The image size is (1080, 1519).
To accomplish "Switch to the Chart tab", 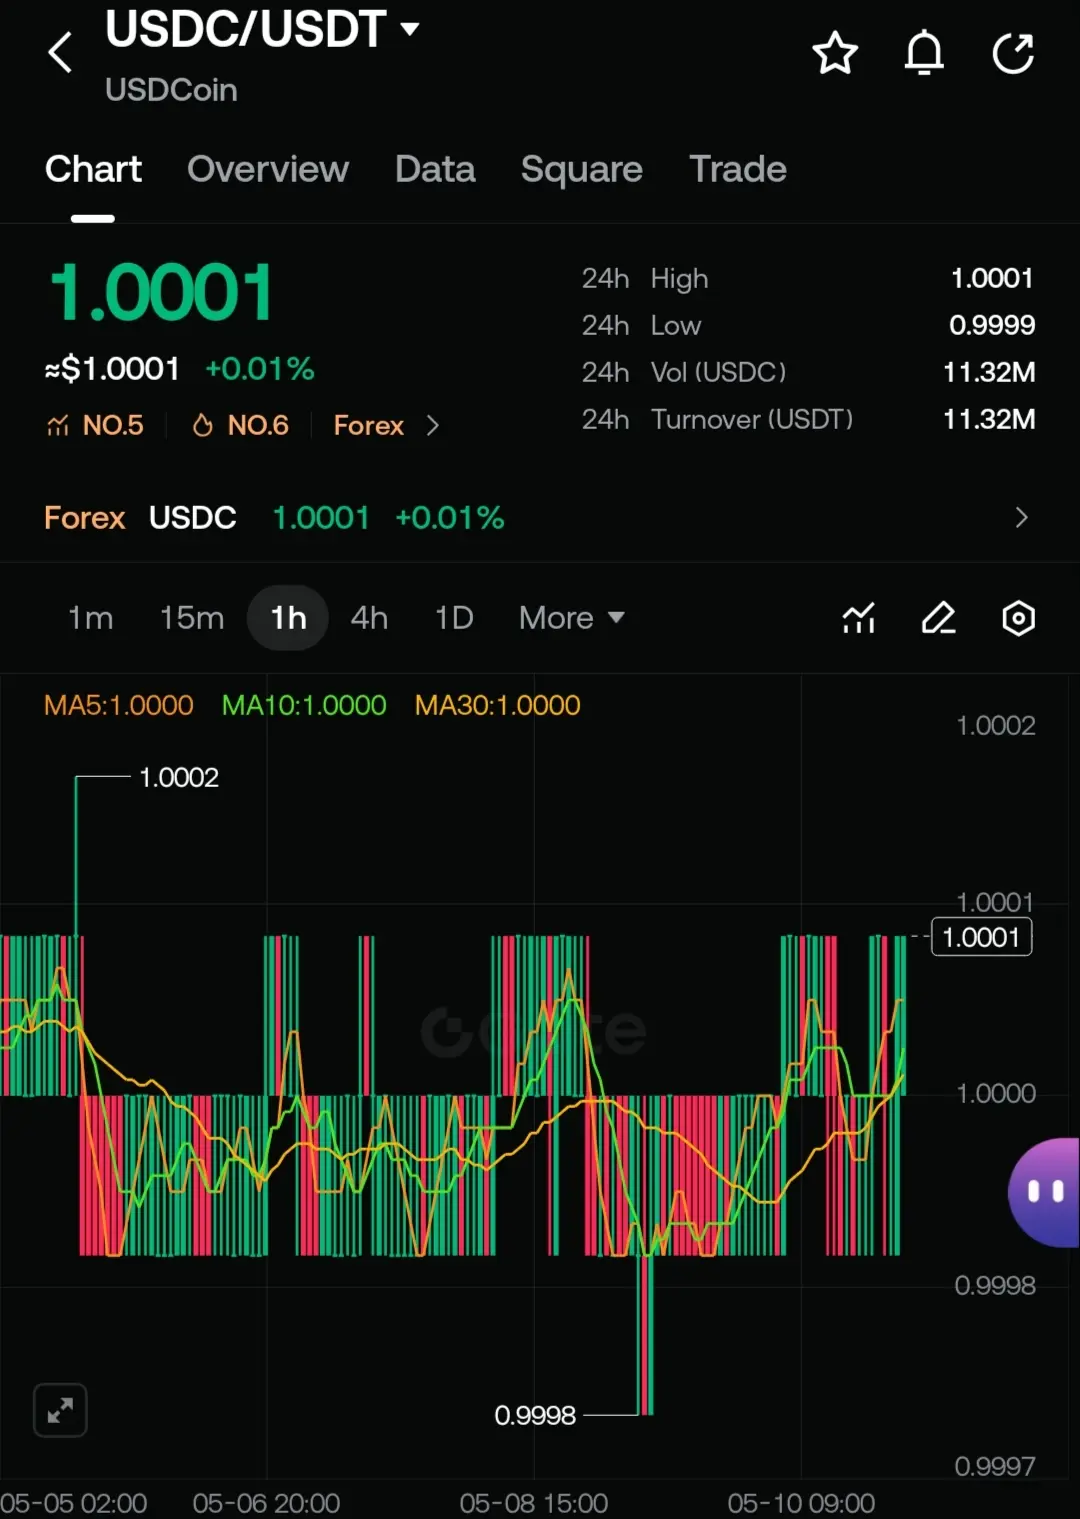I will [93, 169].
